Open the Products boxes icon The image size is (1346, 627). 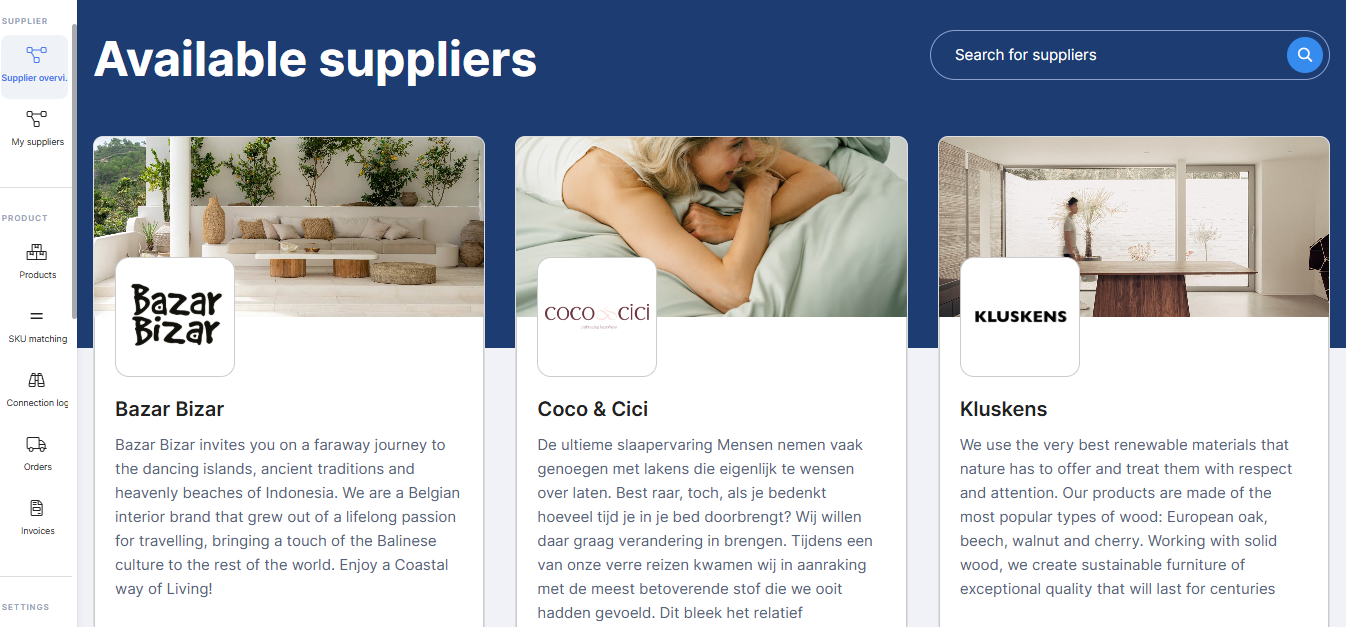[x=37, y=252]
